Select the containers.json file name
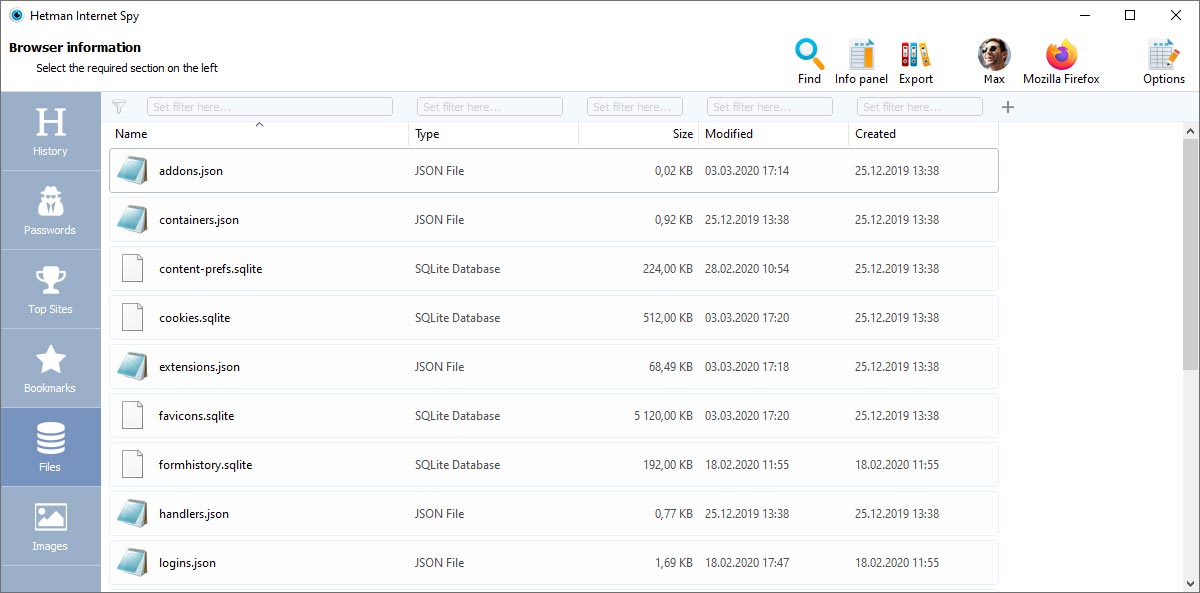This screenshot has height=593, width=1200. coord(199,220)
